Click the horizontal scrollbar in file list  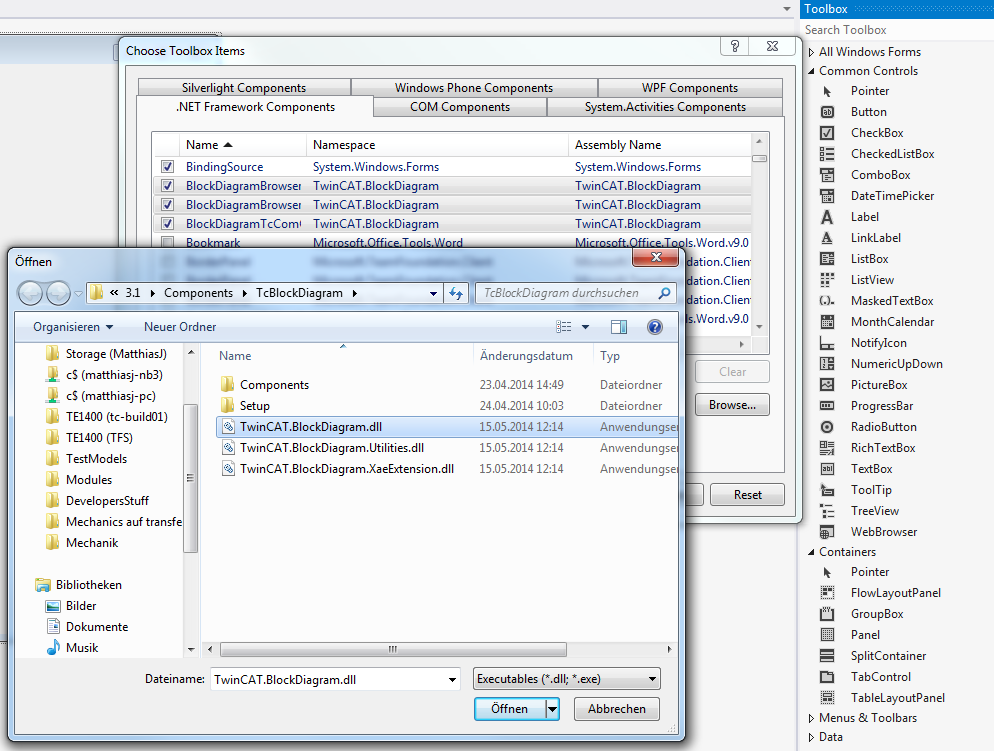[393, 650]
